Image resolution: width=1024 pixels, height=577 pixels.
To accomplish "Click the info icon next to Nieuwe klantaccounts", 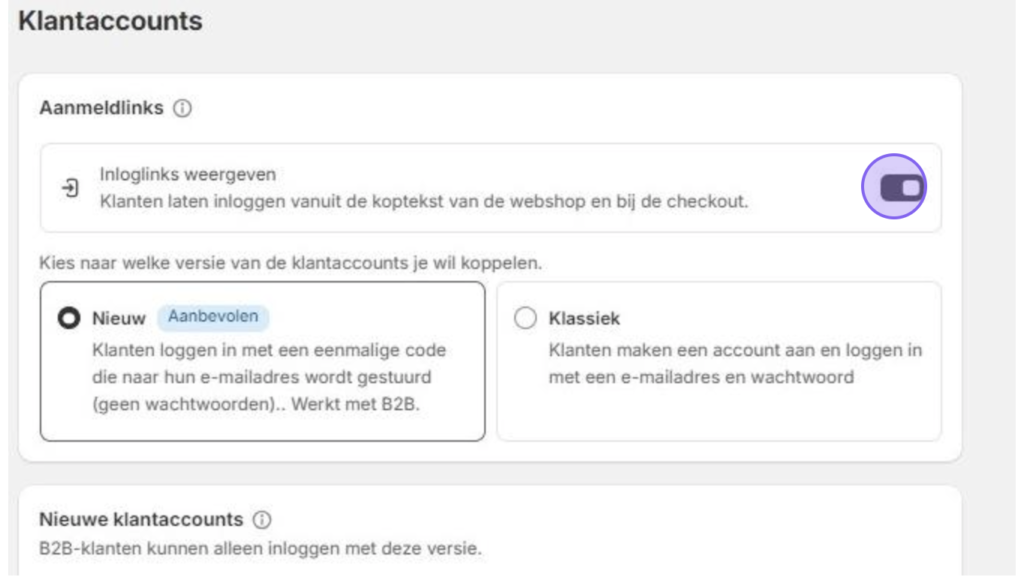I will (x=262, y=520).
